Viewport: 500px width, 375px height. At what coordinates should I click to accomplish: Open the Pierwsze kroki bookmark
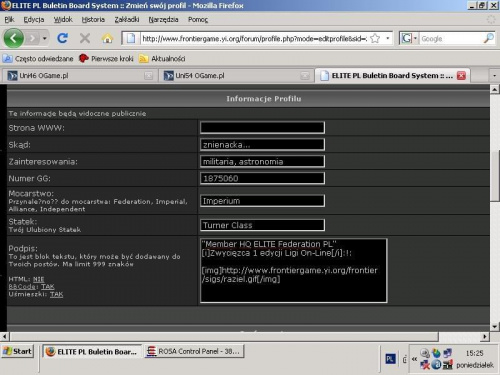coord(106,59)
